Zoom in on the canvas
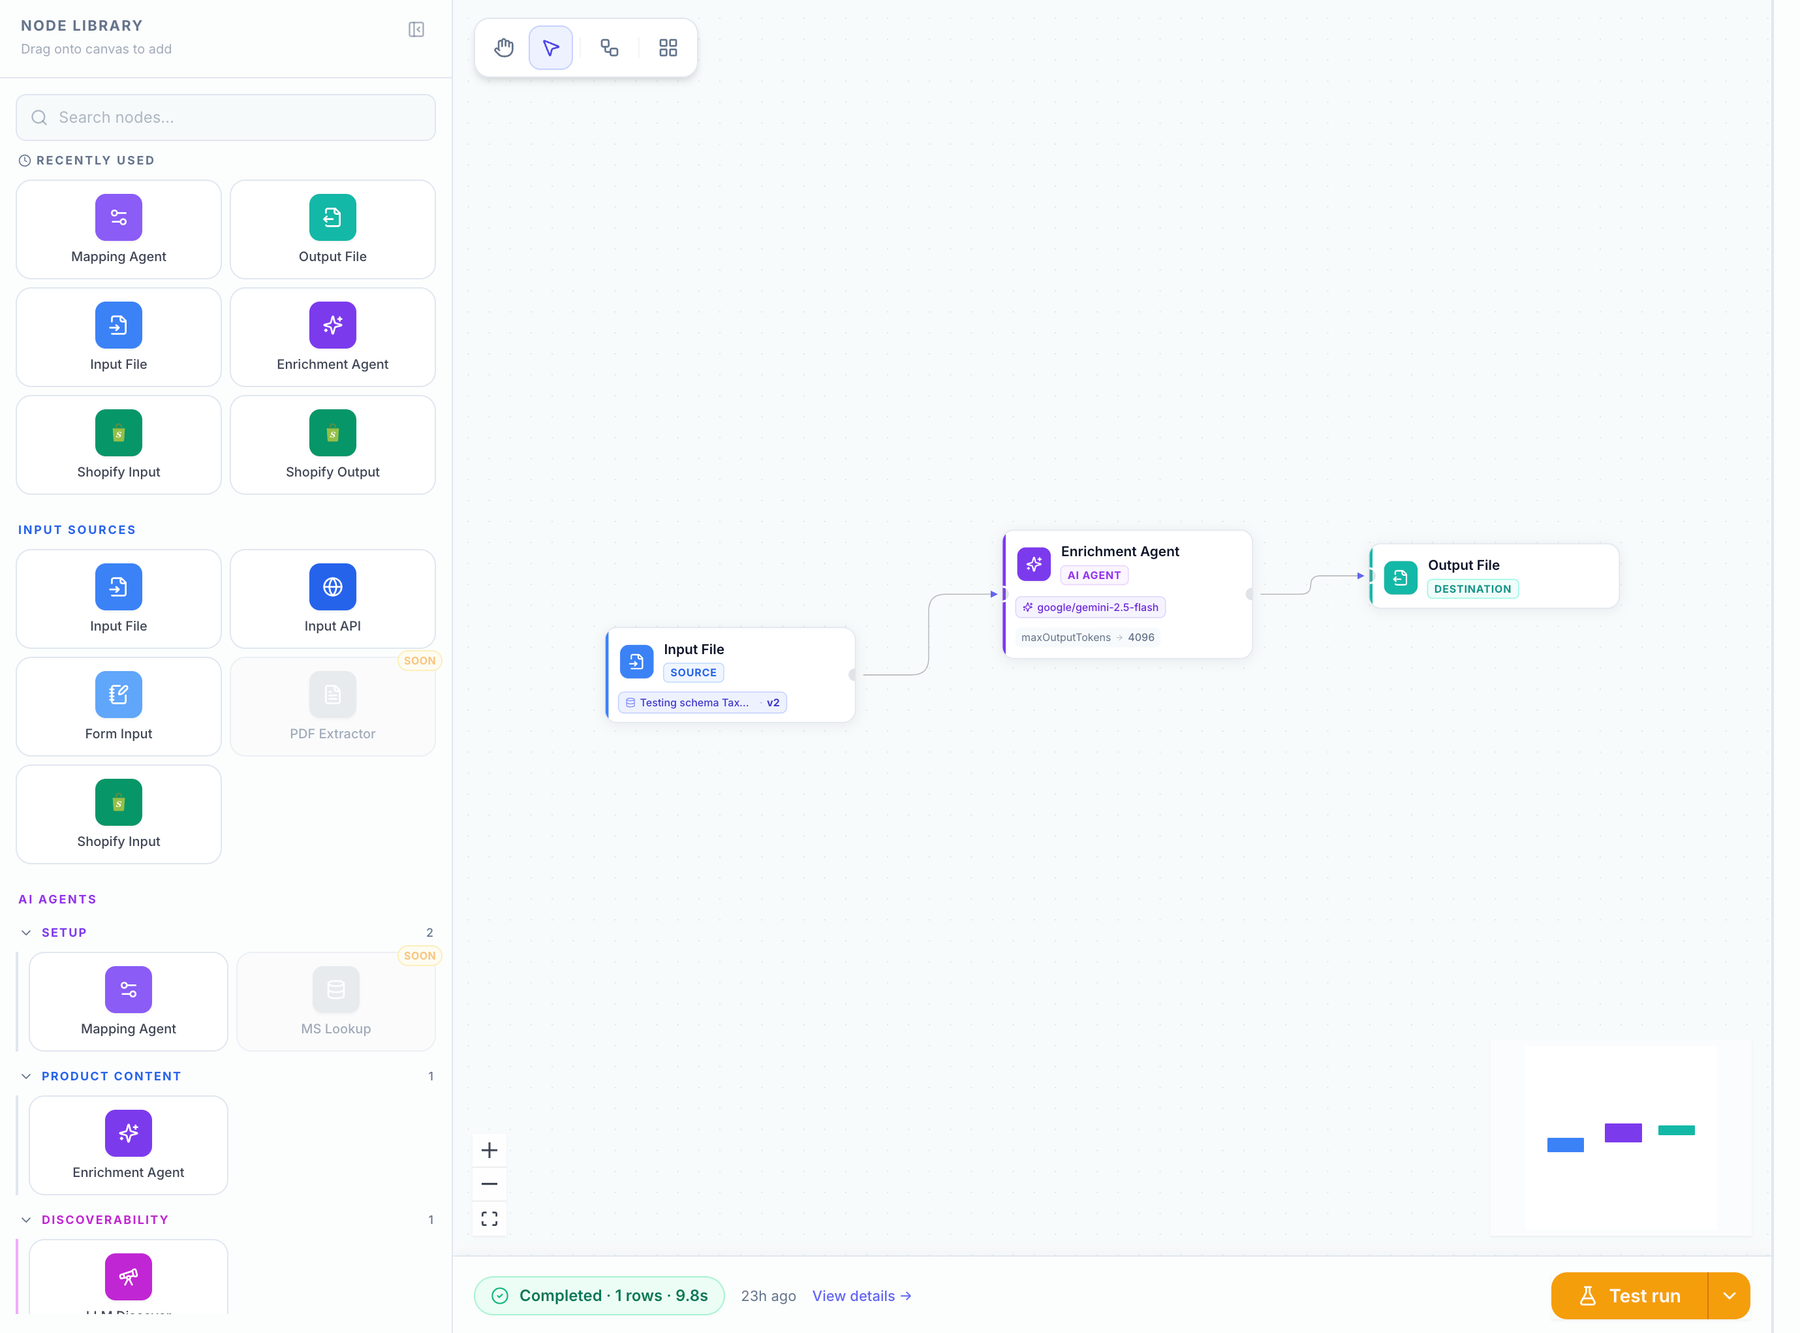 tap(489, 1150)
